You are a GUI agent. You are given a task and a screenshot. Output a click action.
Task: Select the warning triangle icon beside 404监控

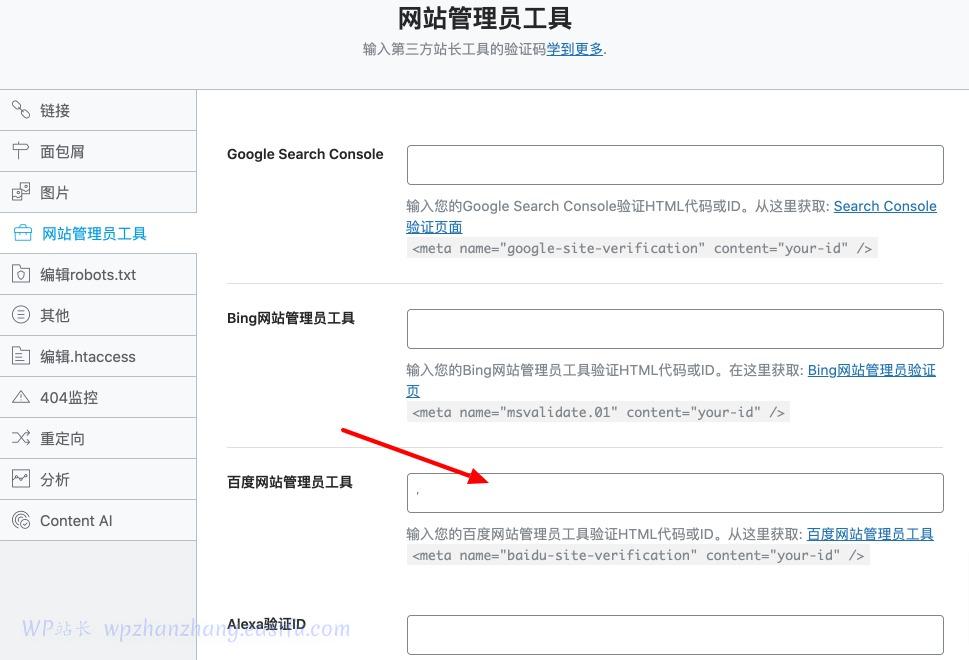click(x=21, y=397)
